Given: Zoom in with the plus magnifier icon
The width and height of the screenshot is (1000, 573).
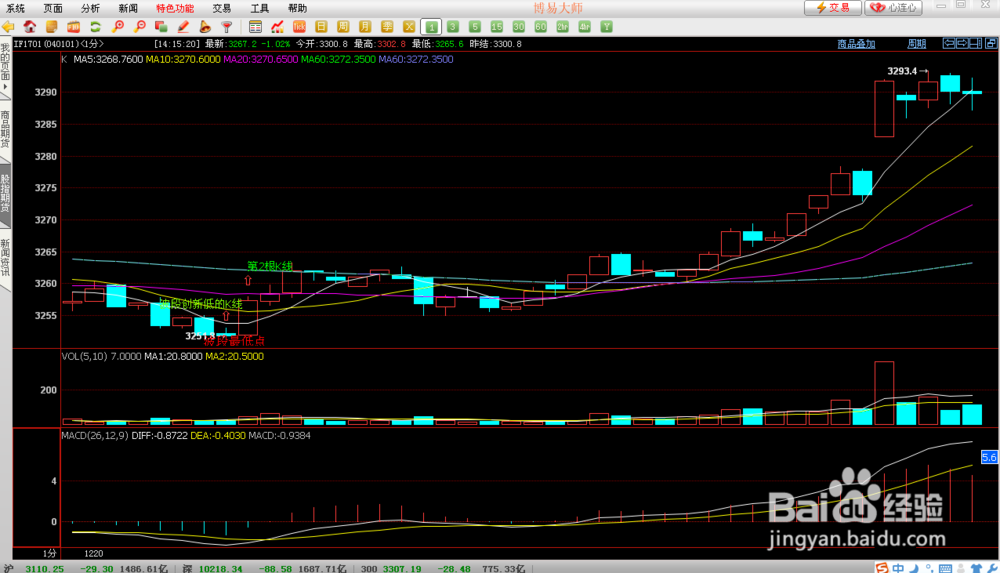Looking at the screenshot, I should (x=117, y=27).
